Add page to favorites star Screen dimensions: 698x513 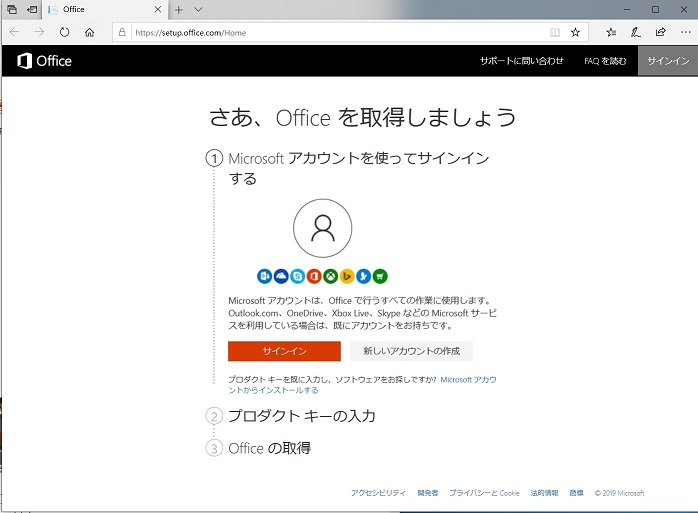[575, 32]
